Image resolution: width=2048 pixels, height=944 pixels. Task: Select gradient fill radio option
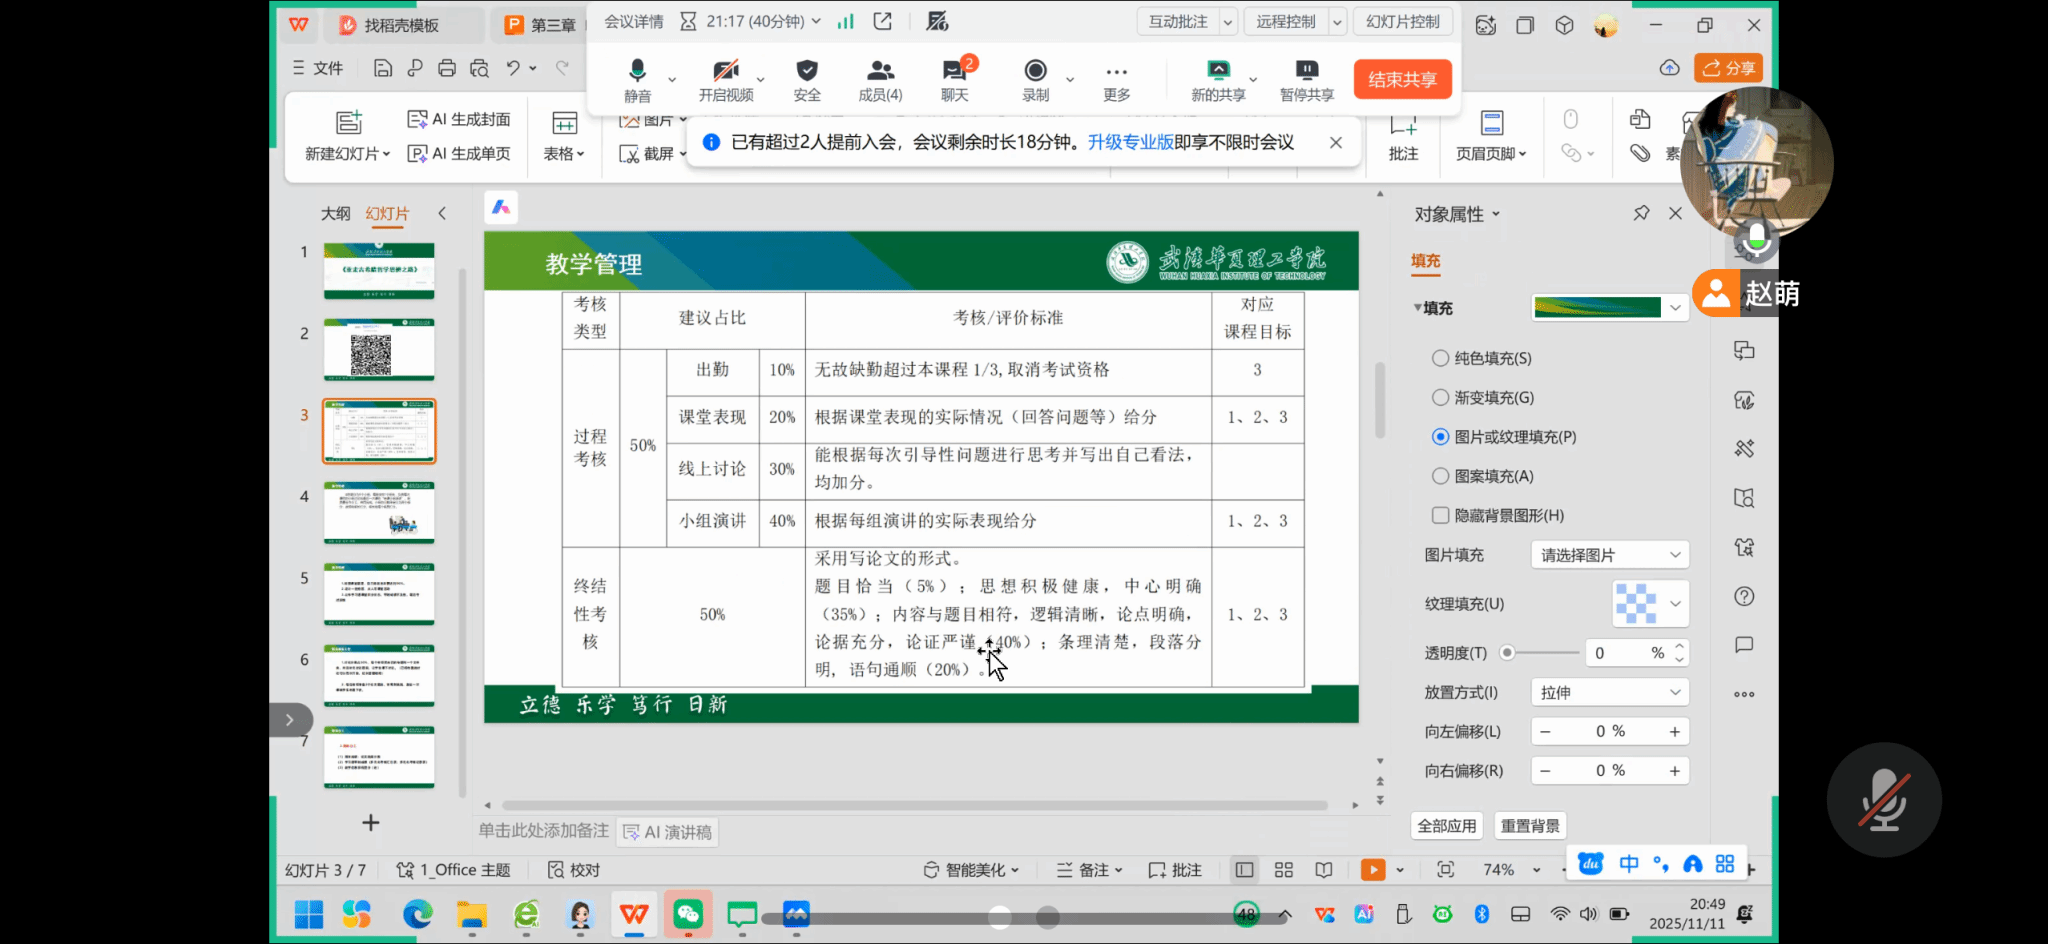click(x=1440, y=397)
